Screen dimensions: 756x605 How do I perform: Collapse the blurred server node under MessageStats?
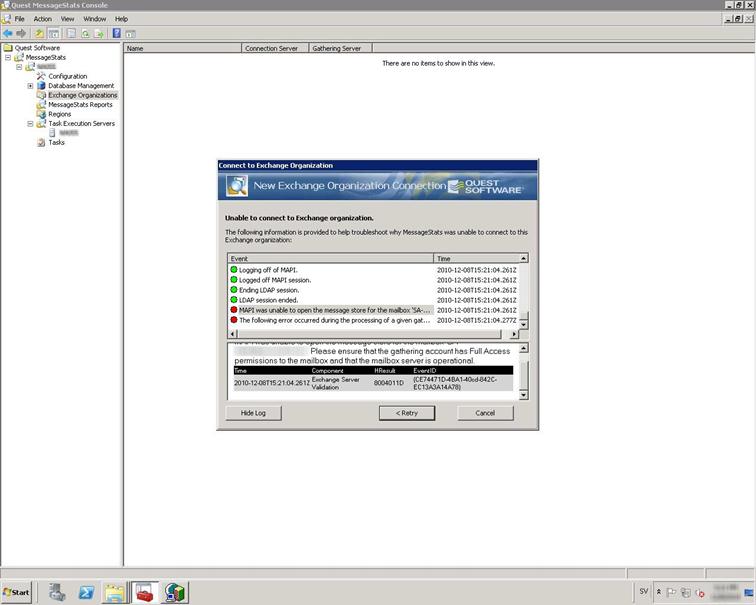point(19,67)
